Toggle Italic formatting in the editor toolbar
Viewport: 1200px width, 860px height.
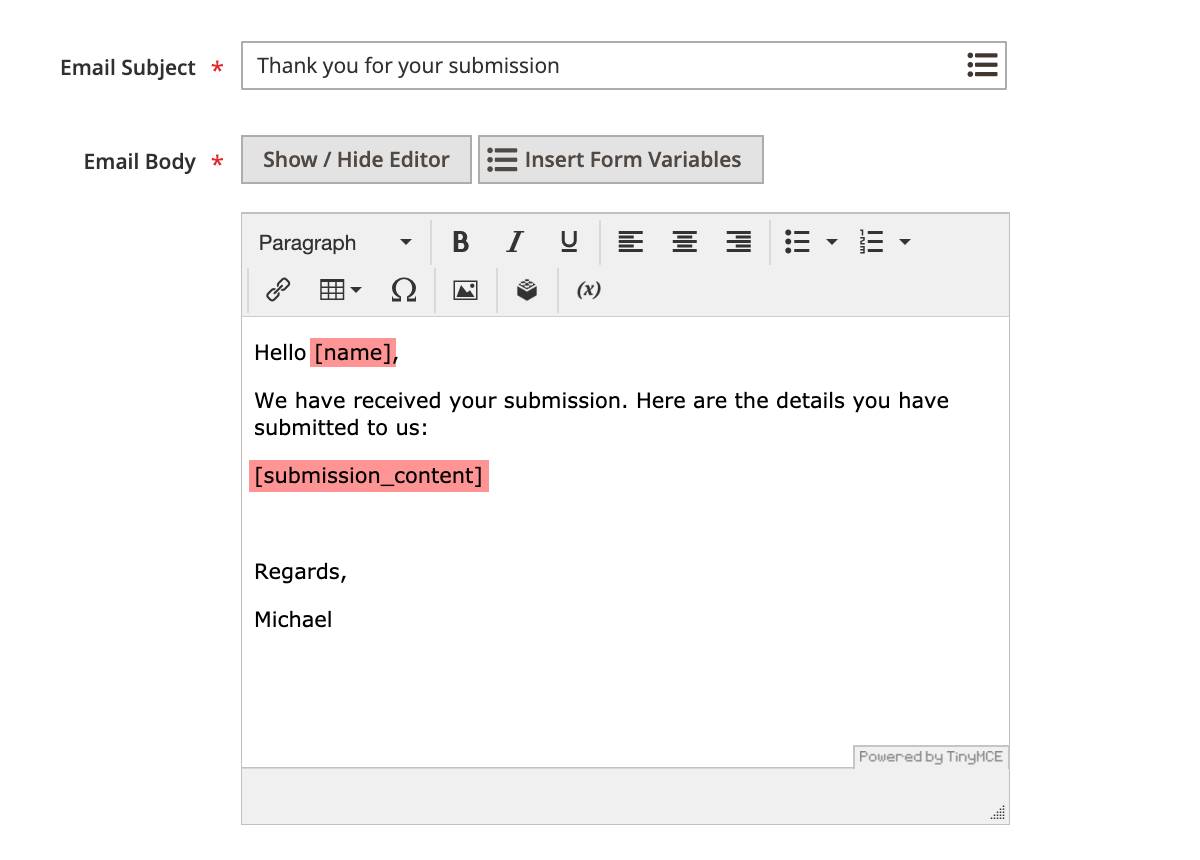pyautogui.click(x=515, y=242)
